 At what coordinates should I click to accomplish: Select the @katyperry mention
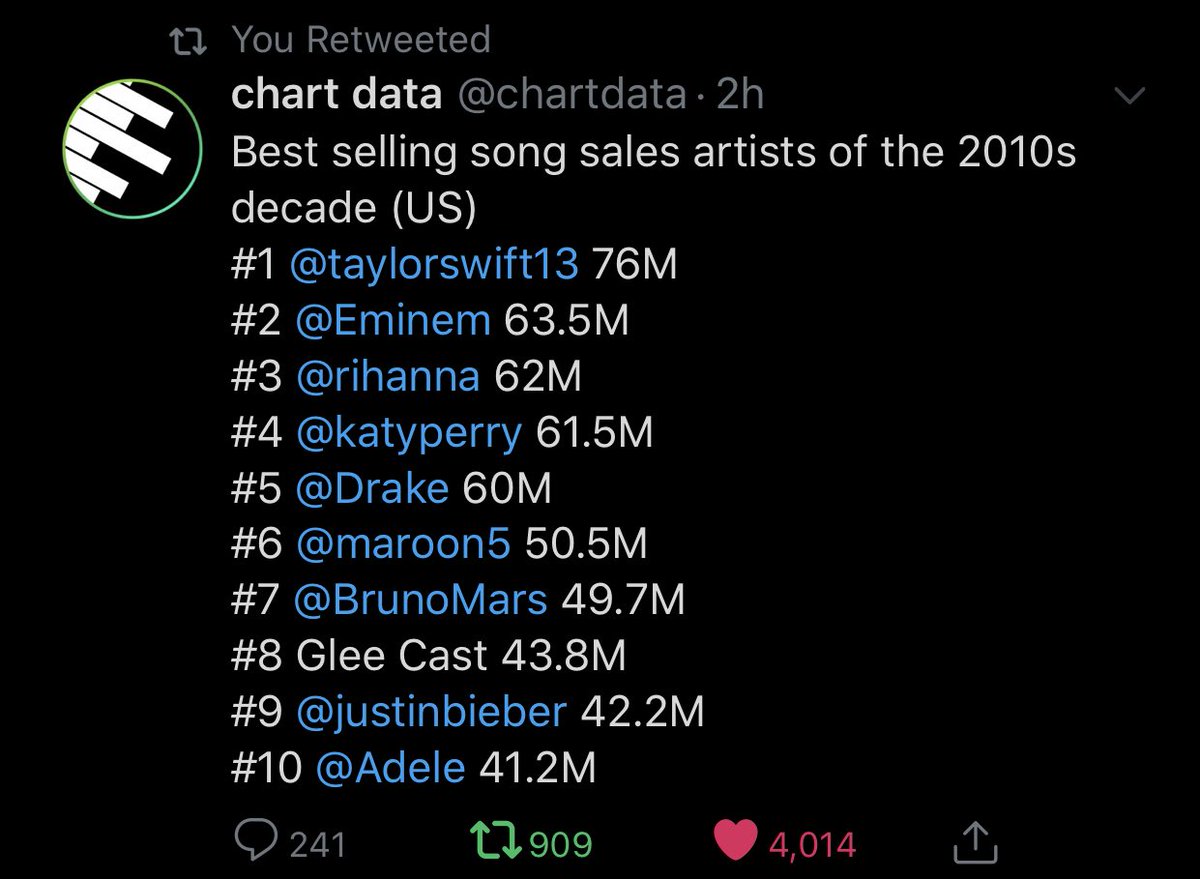pos(409,433)
